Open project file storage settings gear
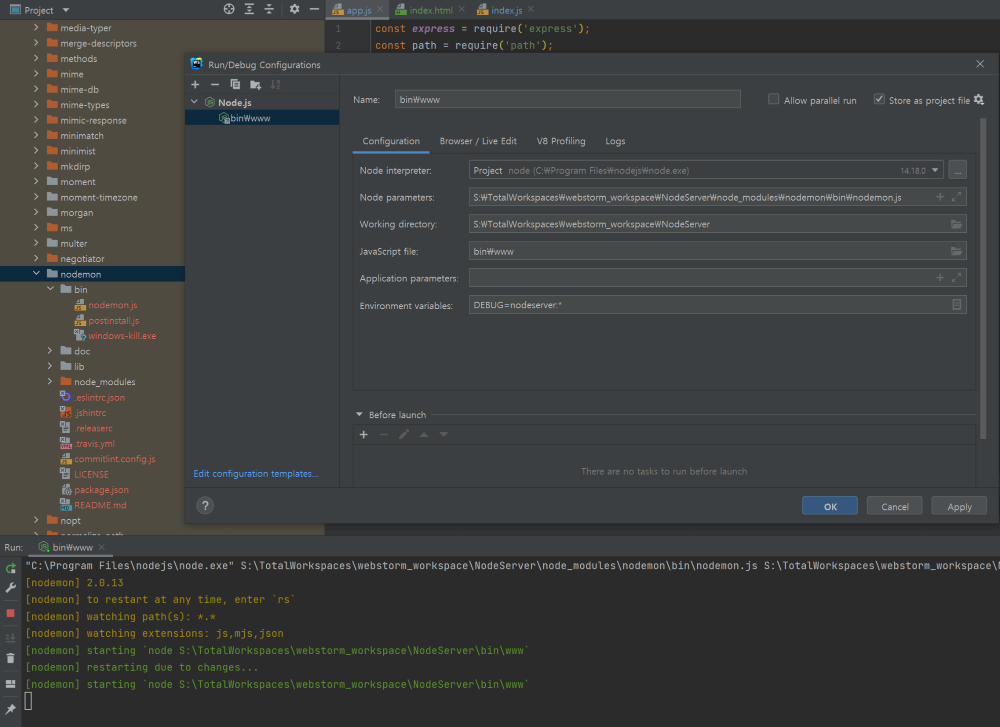This screenshot has width=1000, height=727. 979,99
